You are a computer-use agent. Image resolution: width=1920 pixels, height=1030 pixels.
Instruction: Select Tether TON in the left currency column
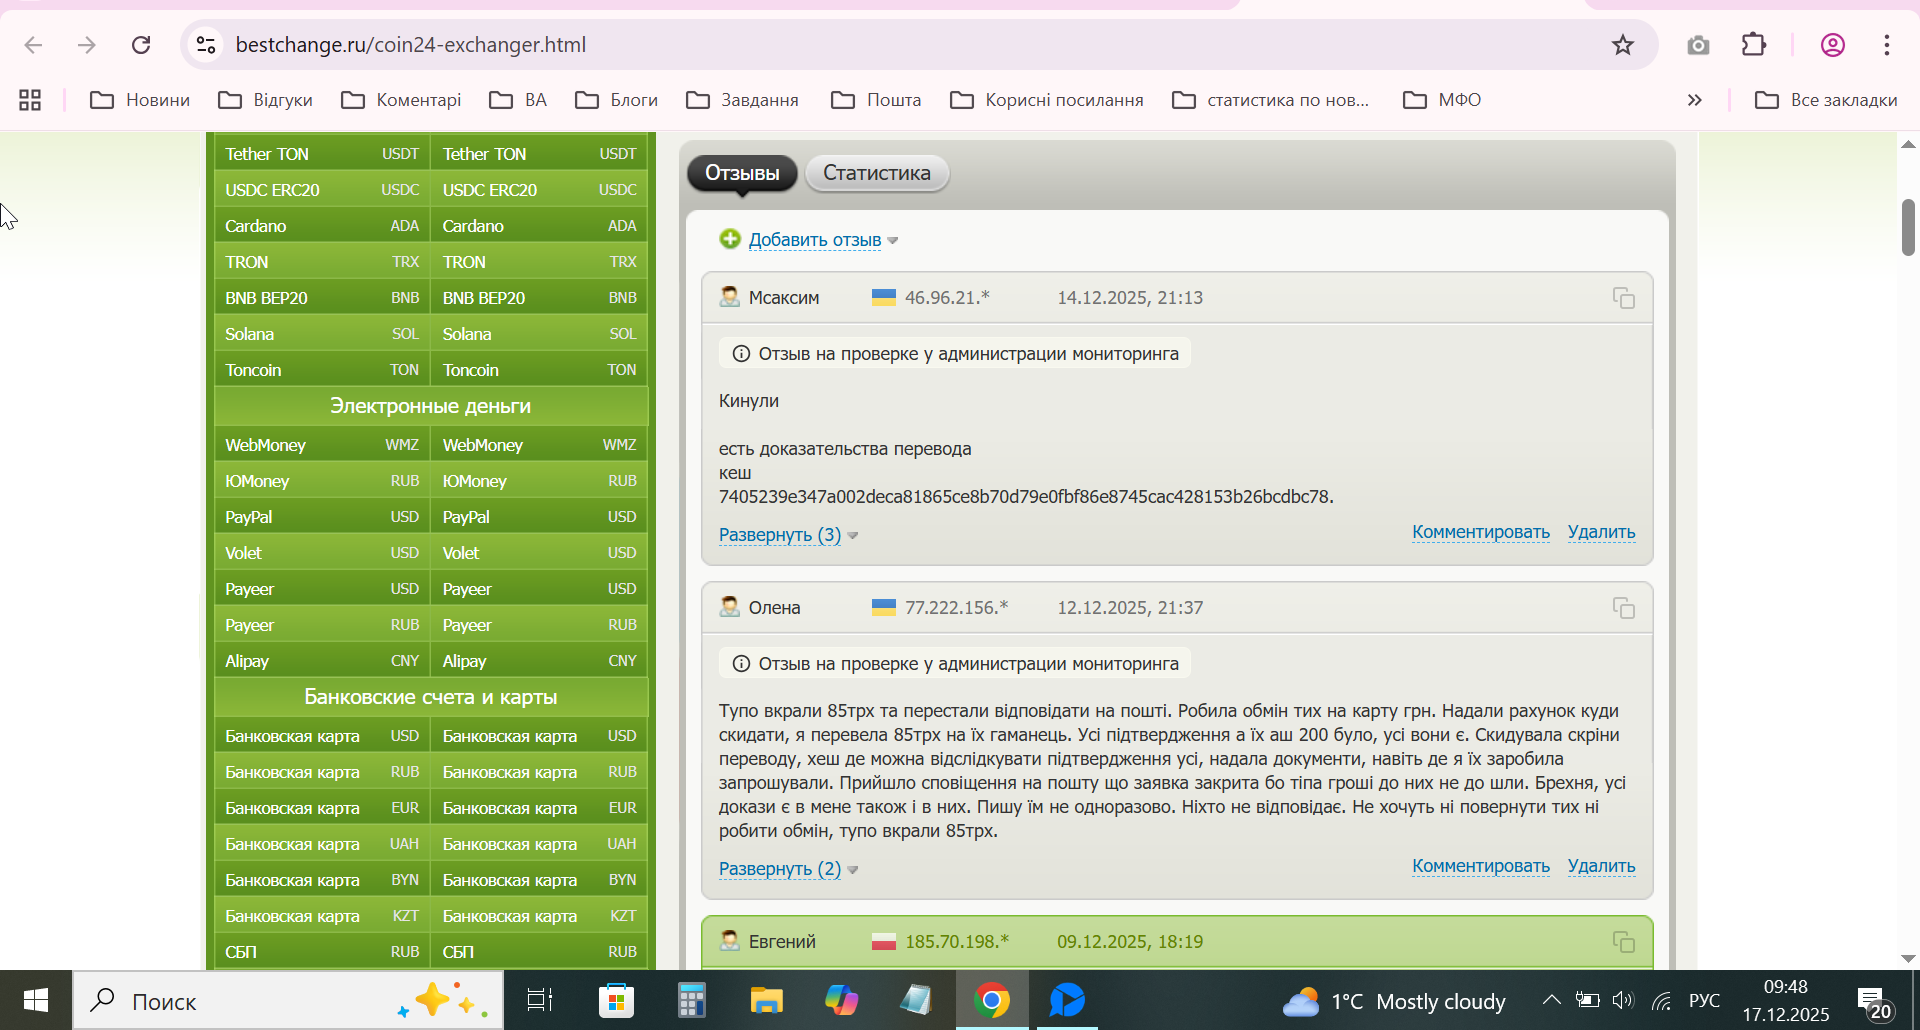click(322, 154)
